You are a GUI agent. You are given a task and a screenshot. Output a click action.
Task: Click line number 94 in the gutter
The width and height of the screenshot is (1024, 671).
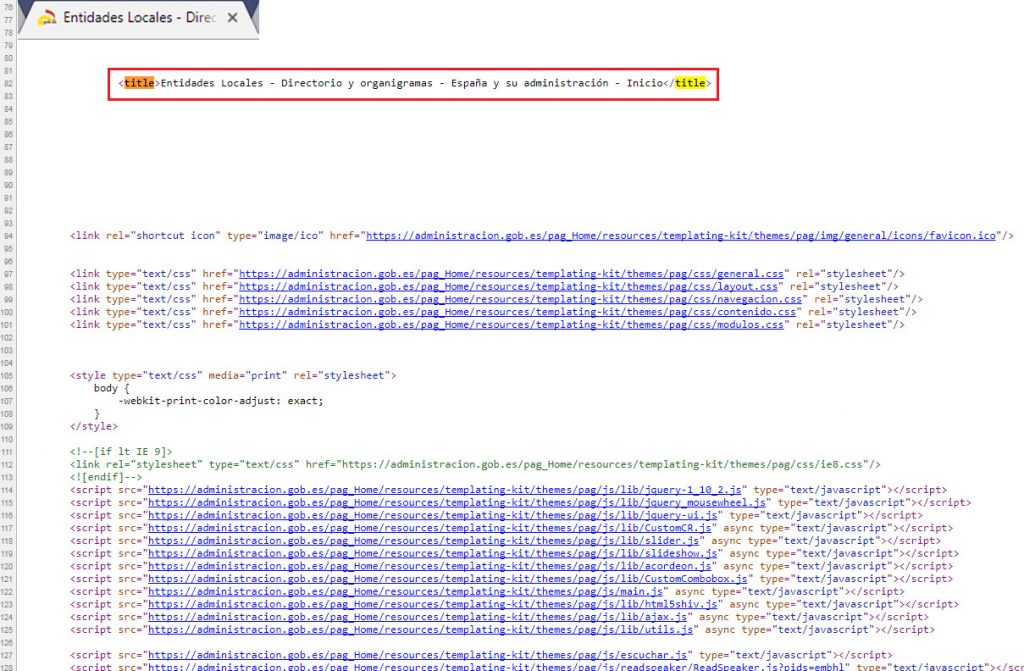[x=8, y=236]
